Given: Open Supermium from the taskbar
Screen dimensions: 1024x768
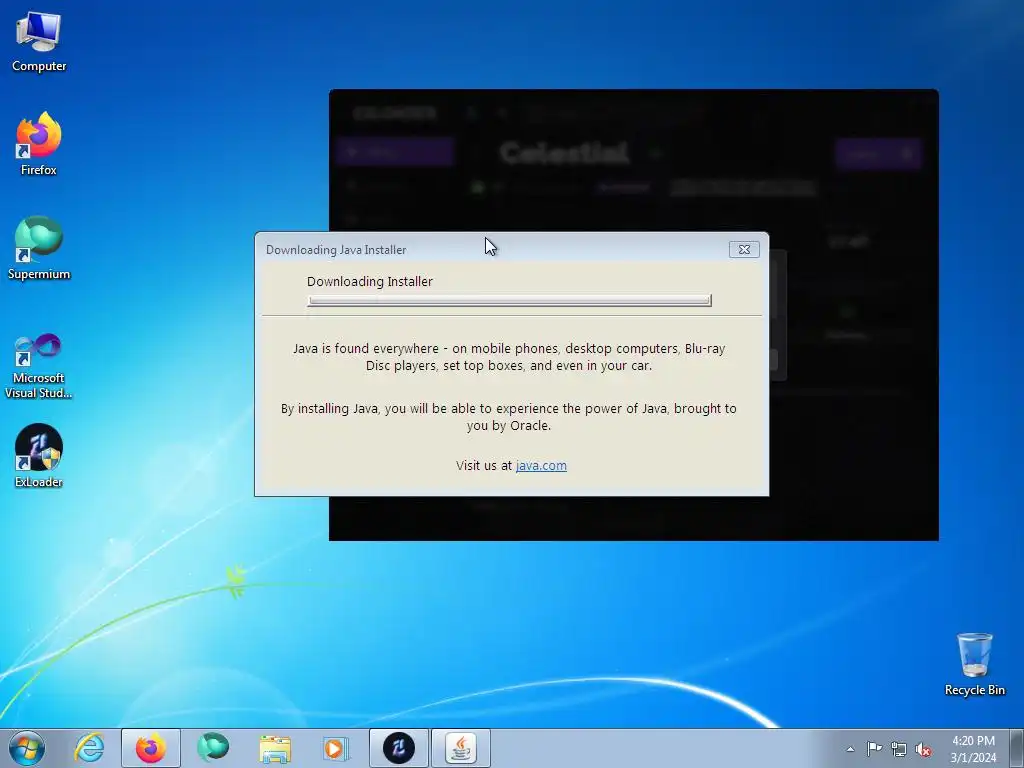Looking at the screenshot, I should tap(213, 748).
